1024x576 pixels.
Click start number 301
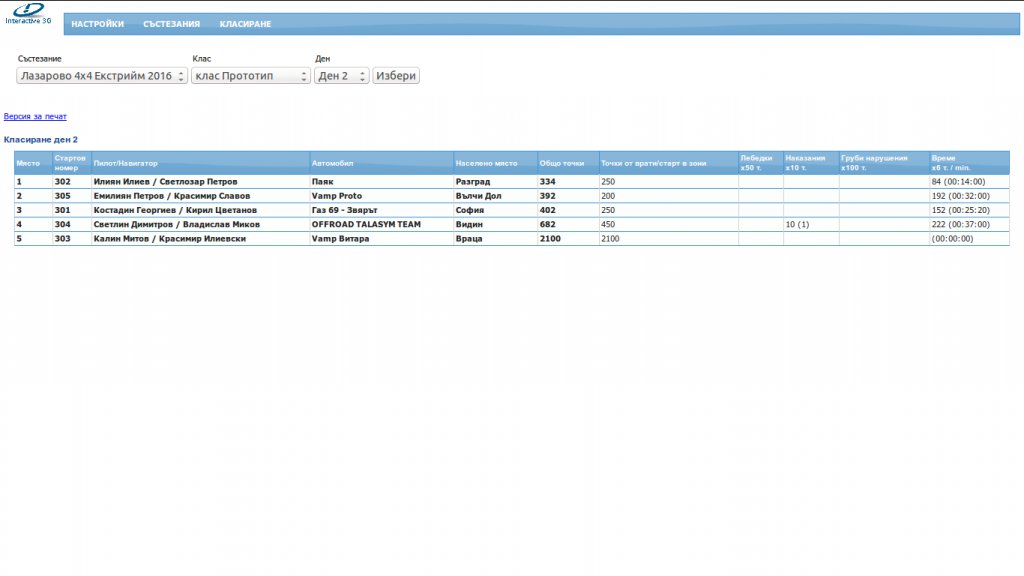[x=63, y=210]
